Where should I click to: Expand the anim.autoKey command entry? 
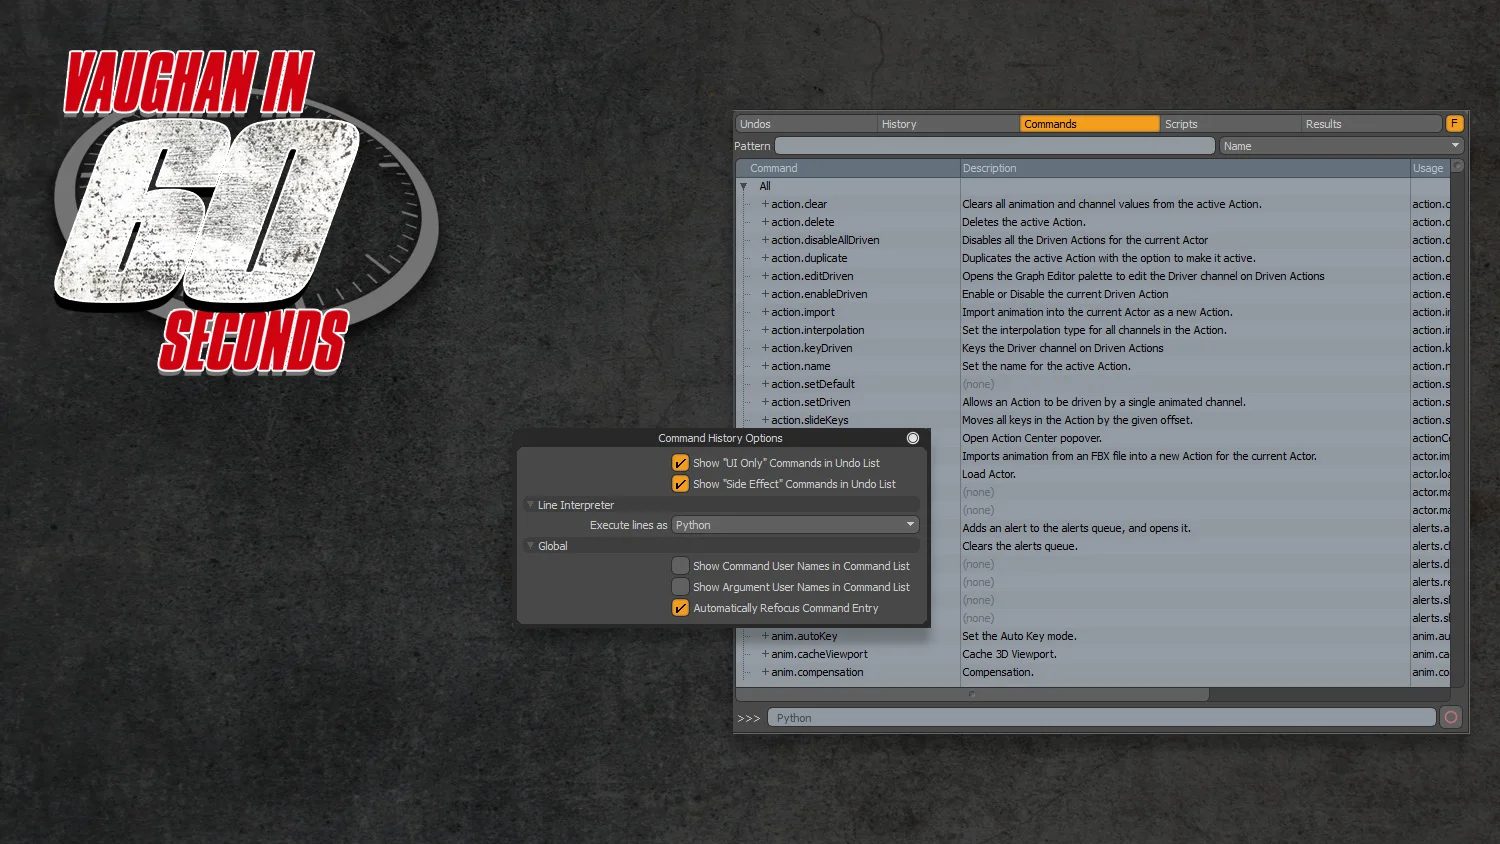765,636
